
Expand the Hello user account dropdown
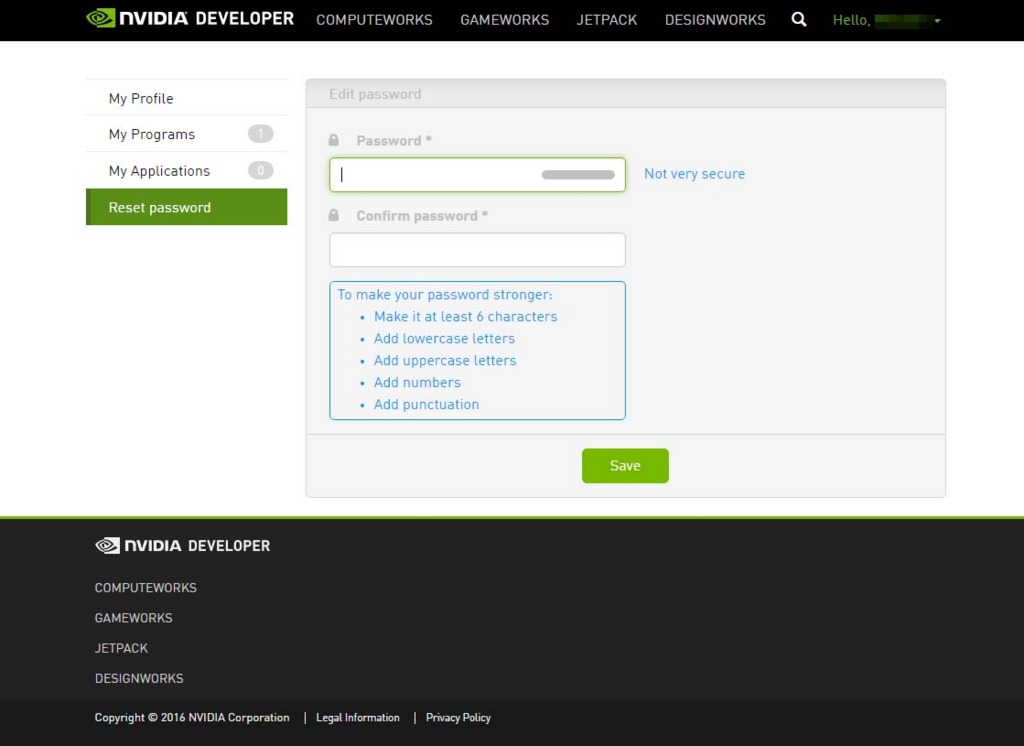[886, 20]
